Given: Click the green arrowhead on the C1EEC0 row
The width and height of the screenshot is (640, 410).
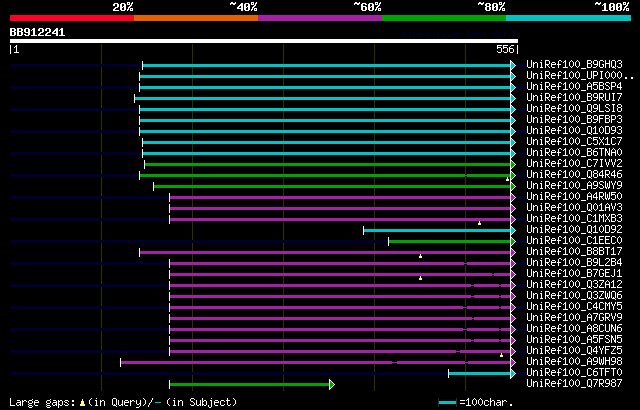Looking at the screenshot, I should [513, 242].
